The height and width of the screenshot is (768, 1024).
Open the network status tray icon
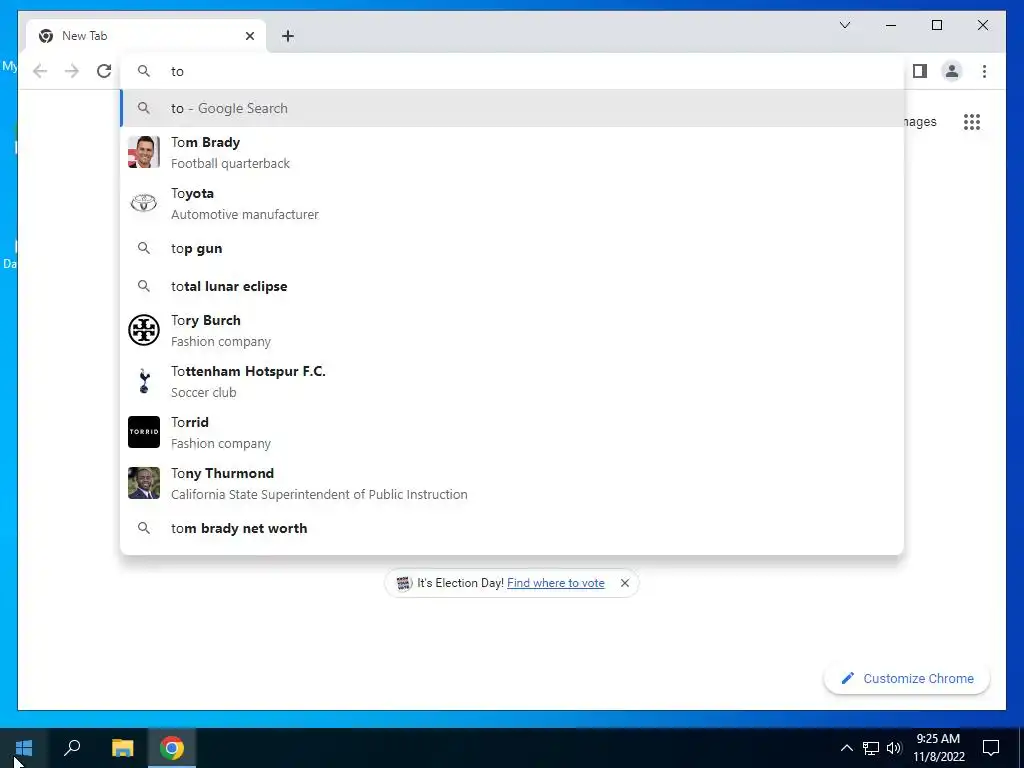(871, 748)
